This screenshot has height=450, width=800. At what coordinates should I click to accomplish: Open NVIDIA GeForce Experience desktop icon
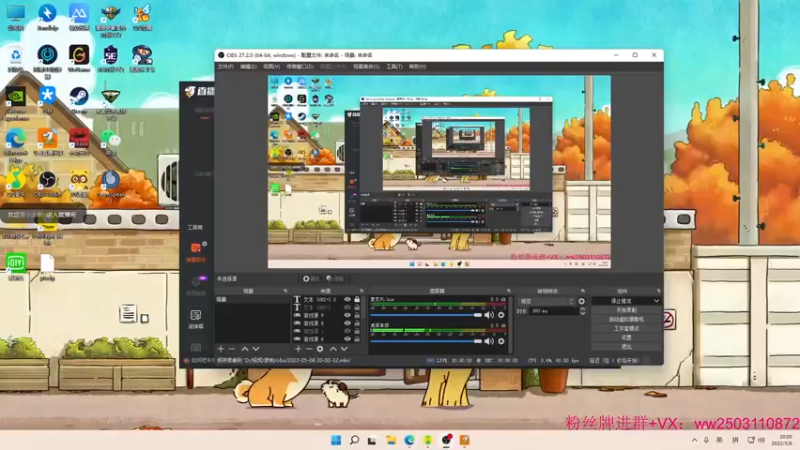[16, 104]
